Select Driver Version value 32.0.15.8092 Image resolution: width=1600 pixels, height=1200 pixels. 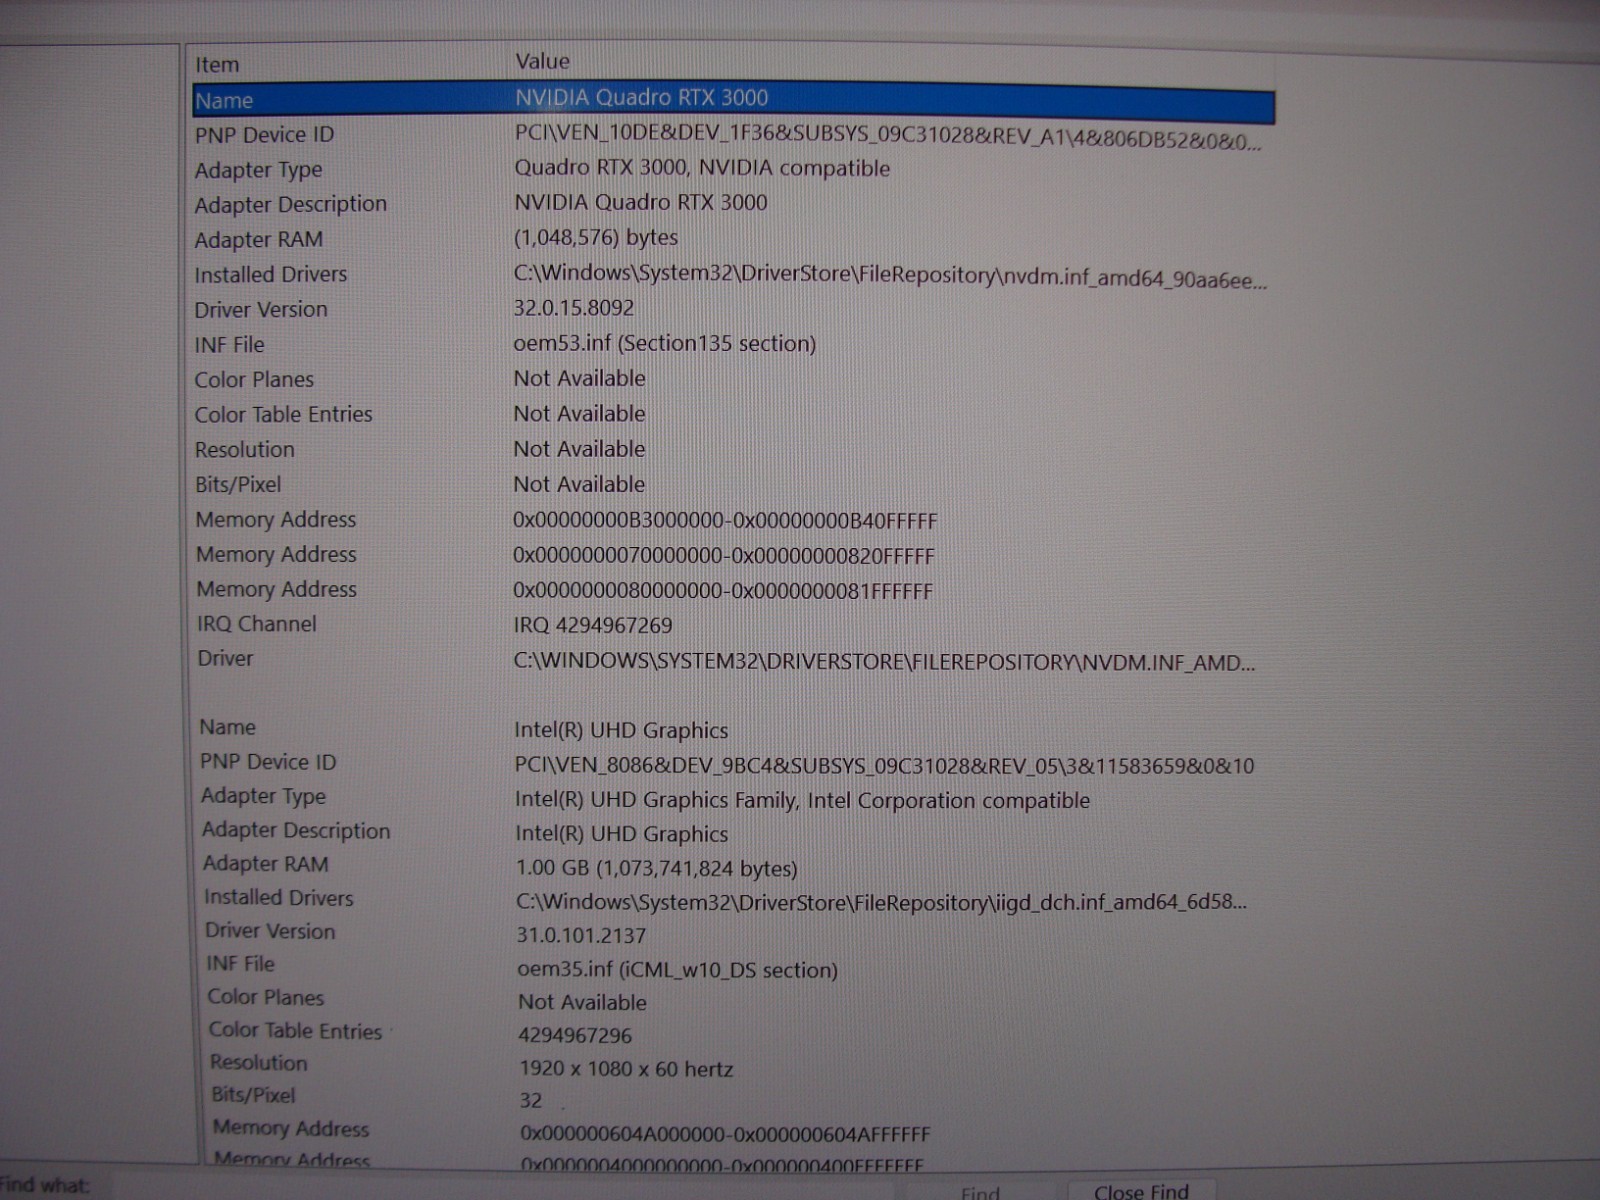574,308
